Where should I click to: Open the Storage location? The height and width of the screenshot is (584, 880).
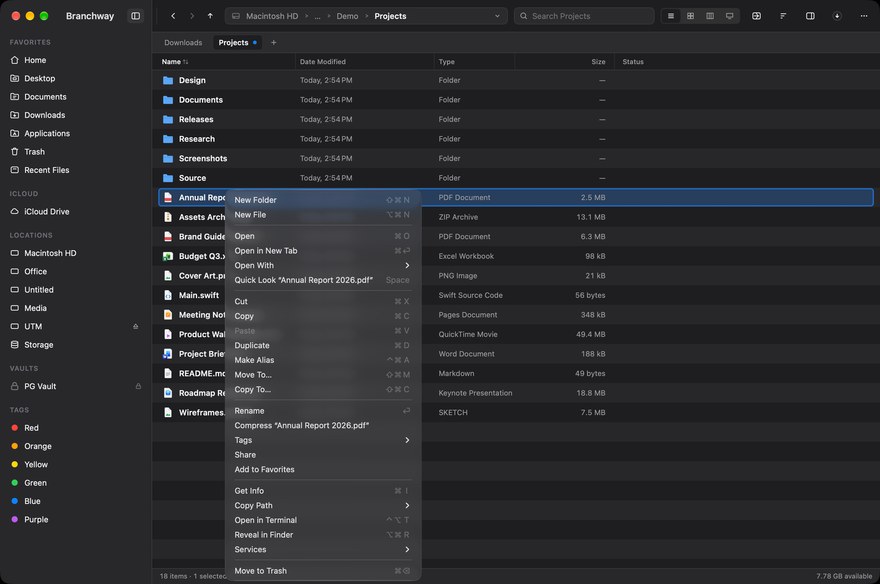coord(39,345)
